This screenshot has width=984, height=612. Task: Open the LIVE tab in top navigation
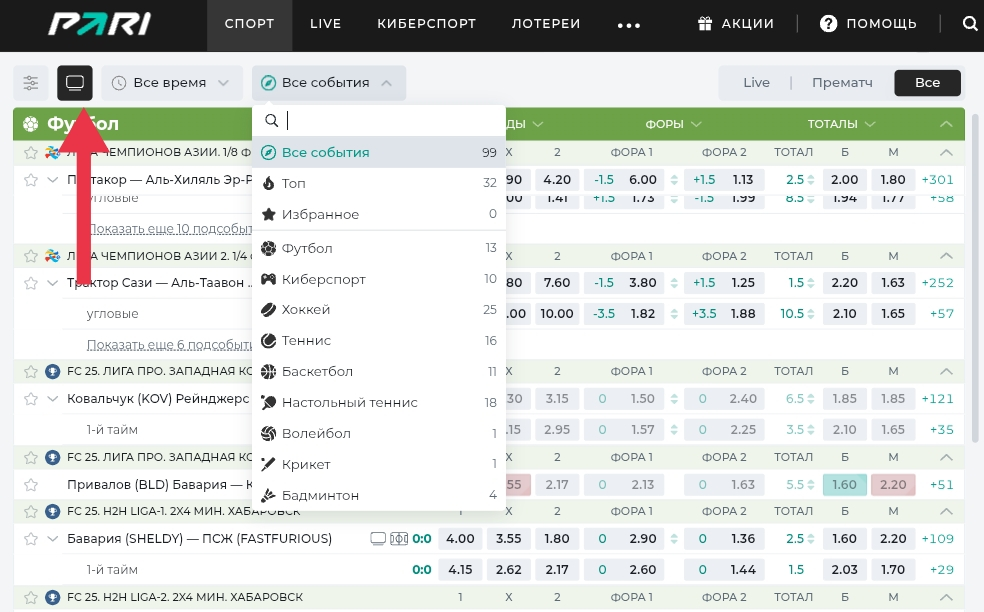pos(325,24)
